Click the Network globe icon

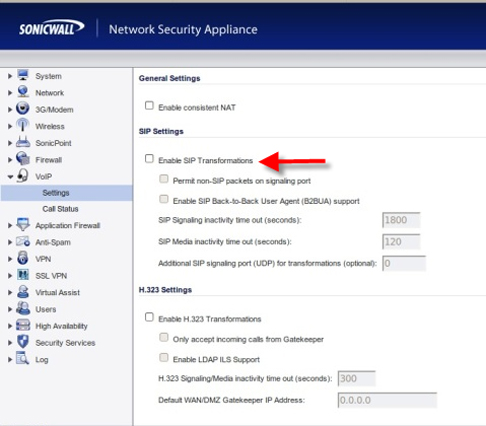pyautogui.click(x=23, y=92)
